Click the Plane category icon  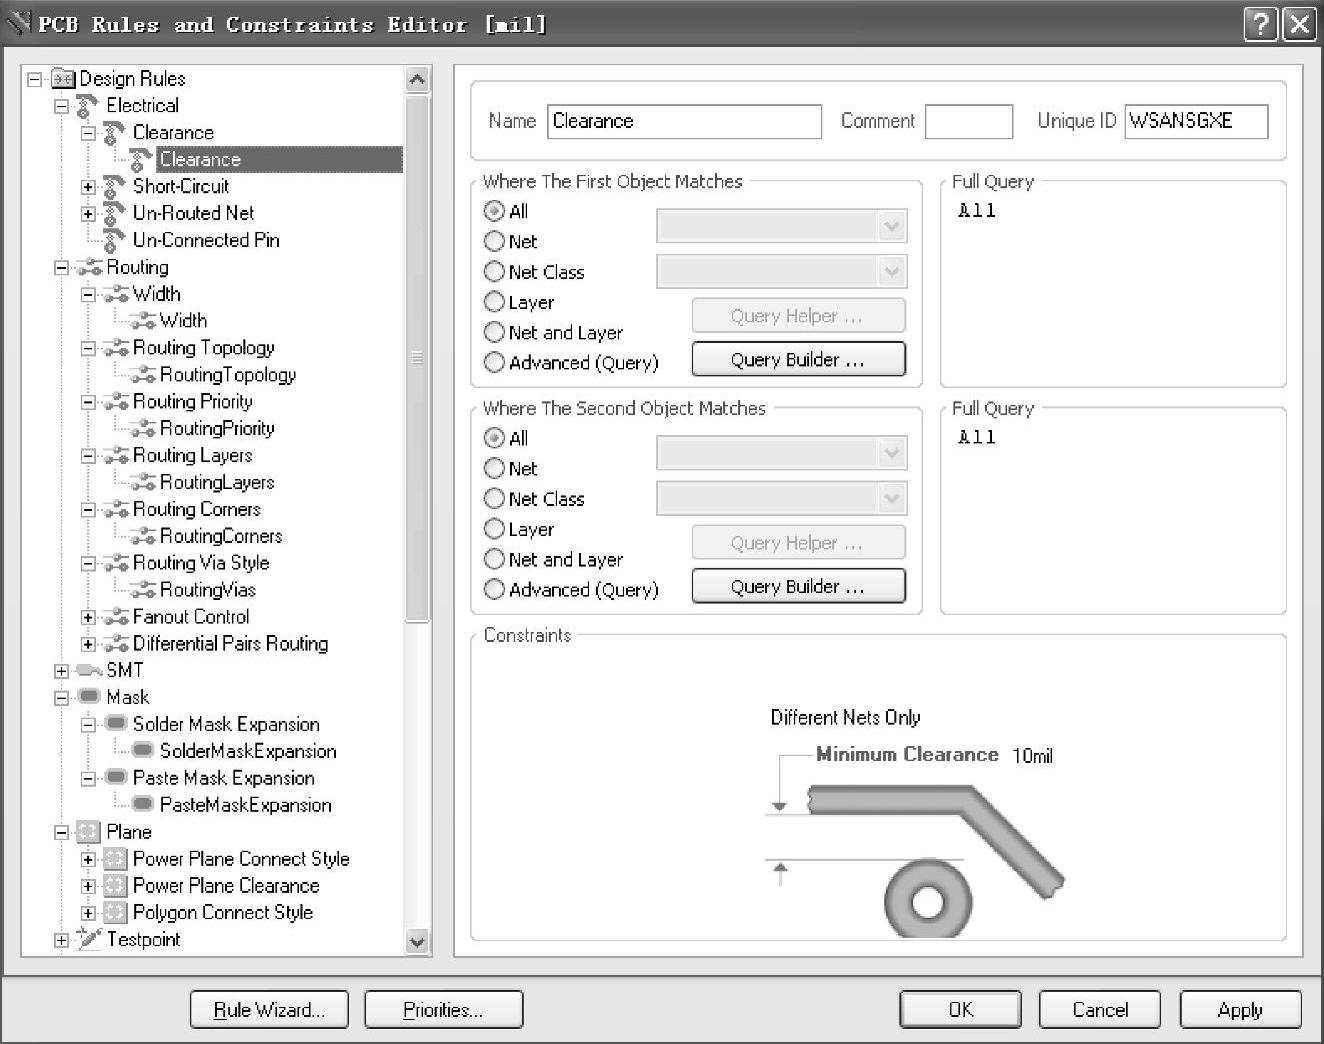pos(89,832)
